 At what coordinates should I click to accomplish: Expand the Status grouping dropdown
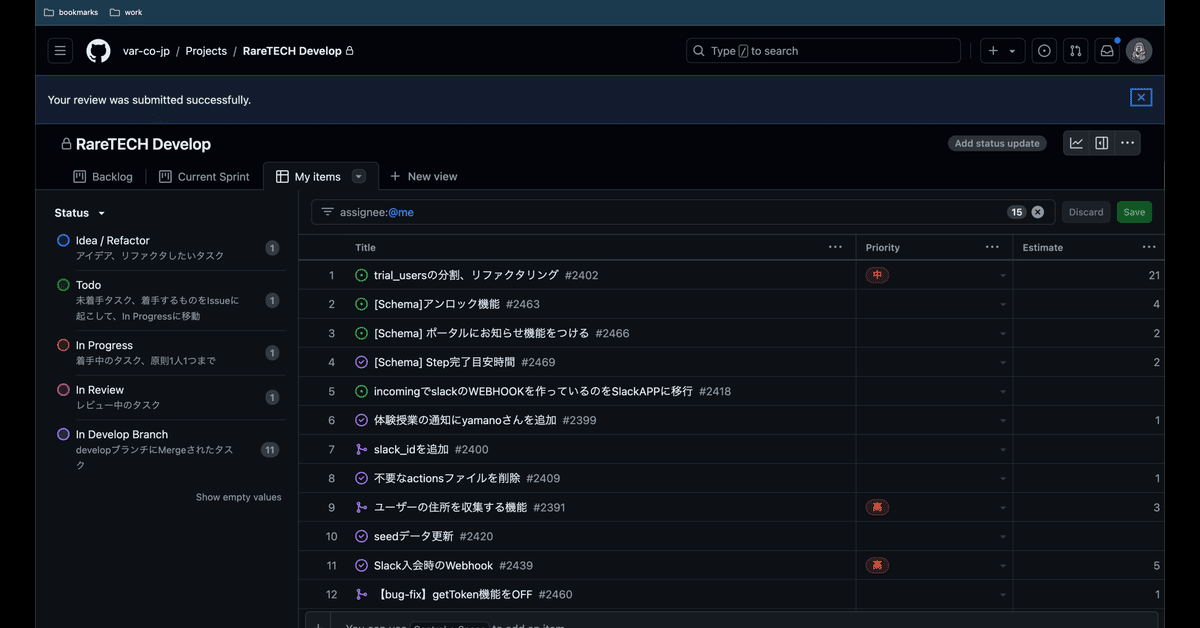point(80,213)
